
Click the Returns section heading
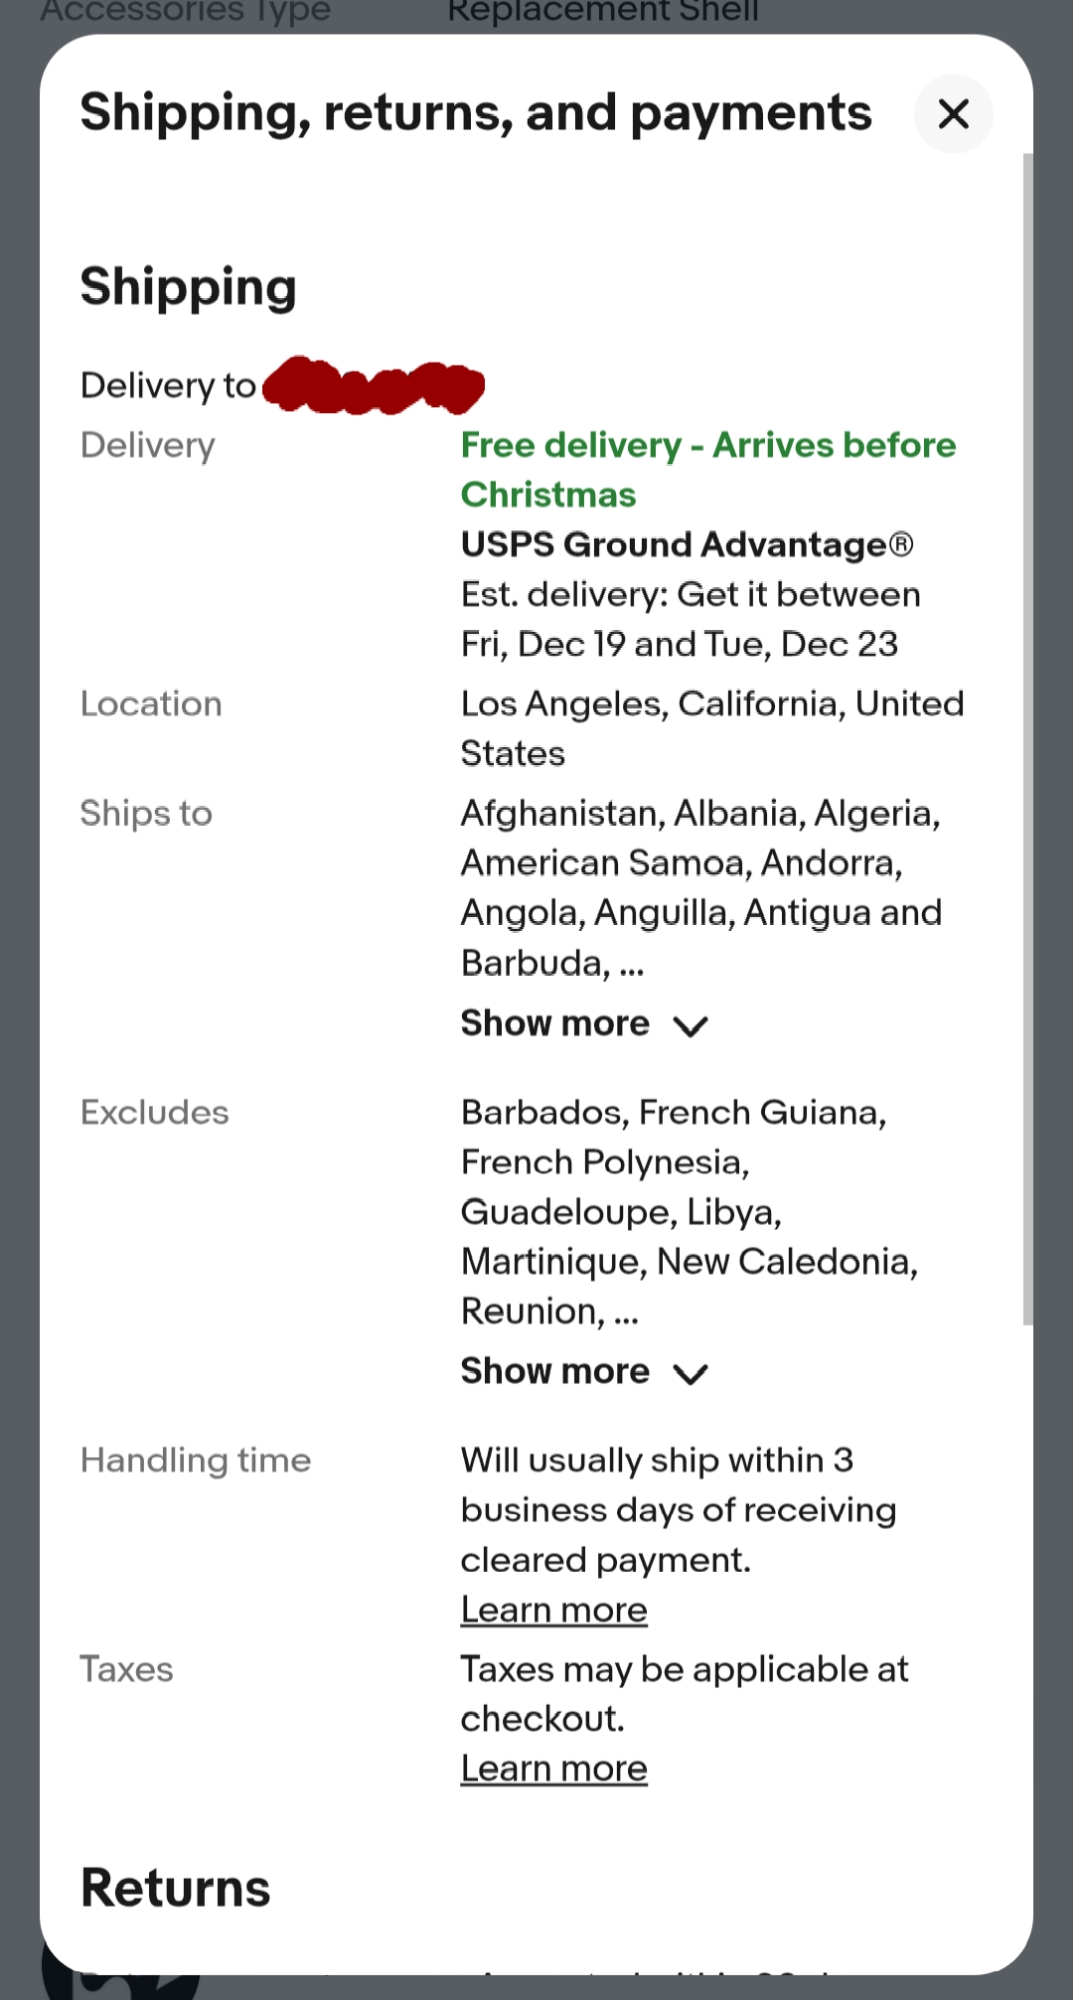point(175,1888)
